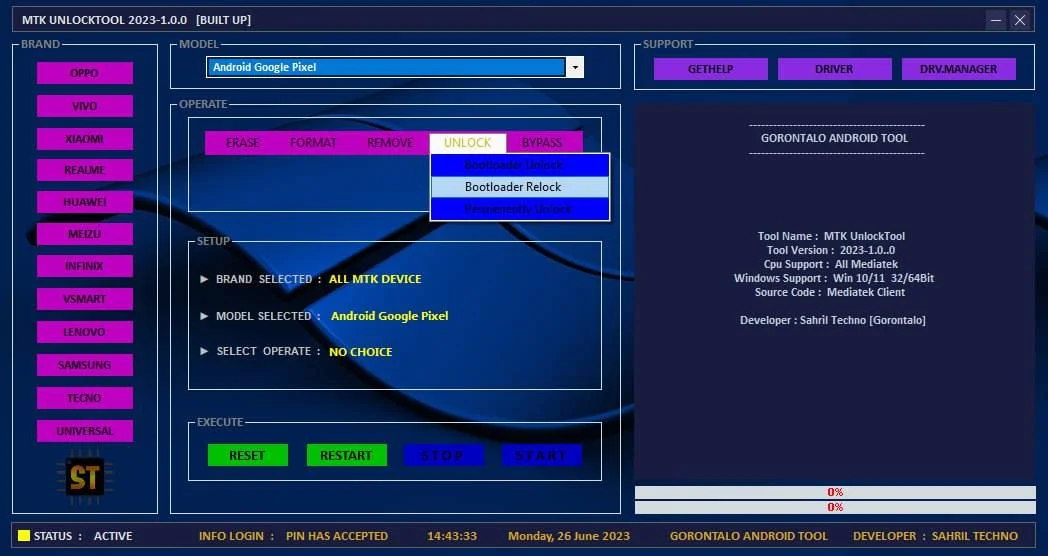1048x556 pixels.
Task: Click the lower 0% progress bar
Action: (x=835, y=507)
